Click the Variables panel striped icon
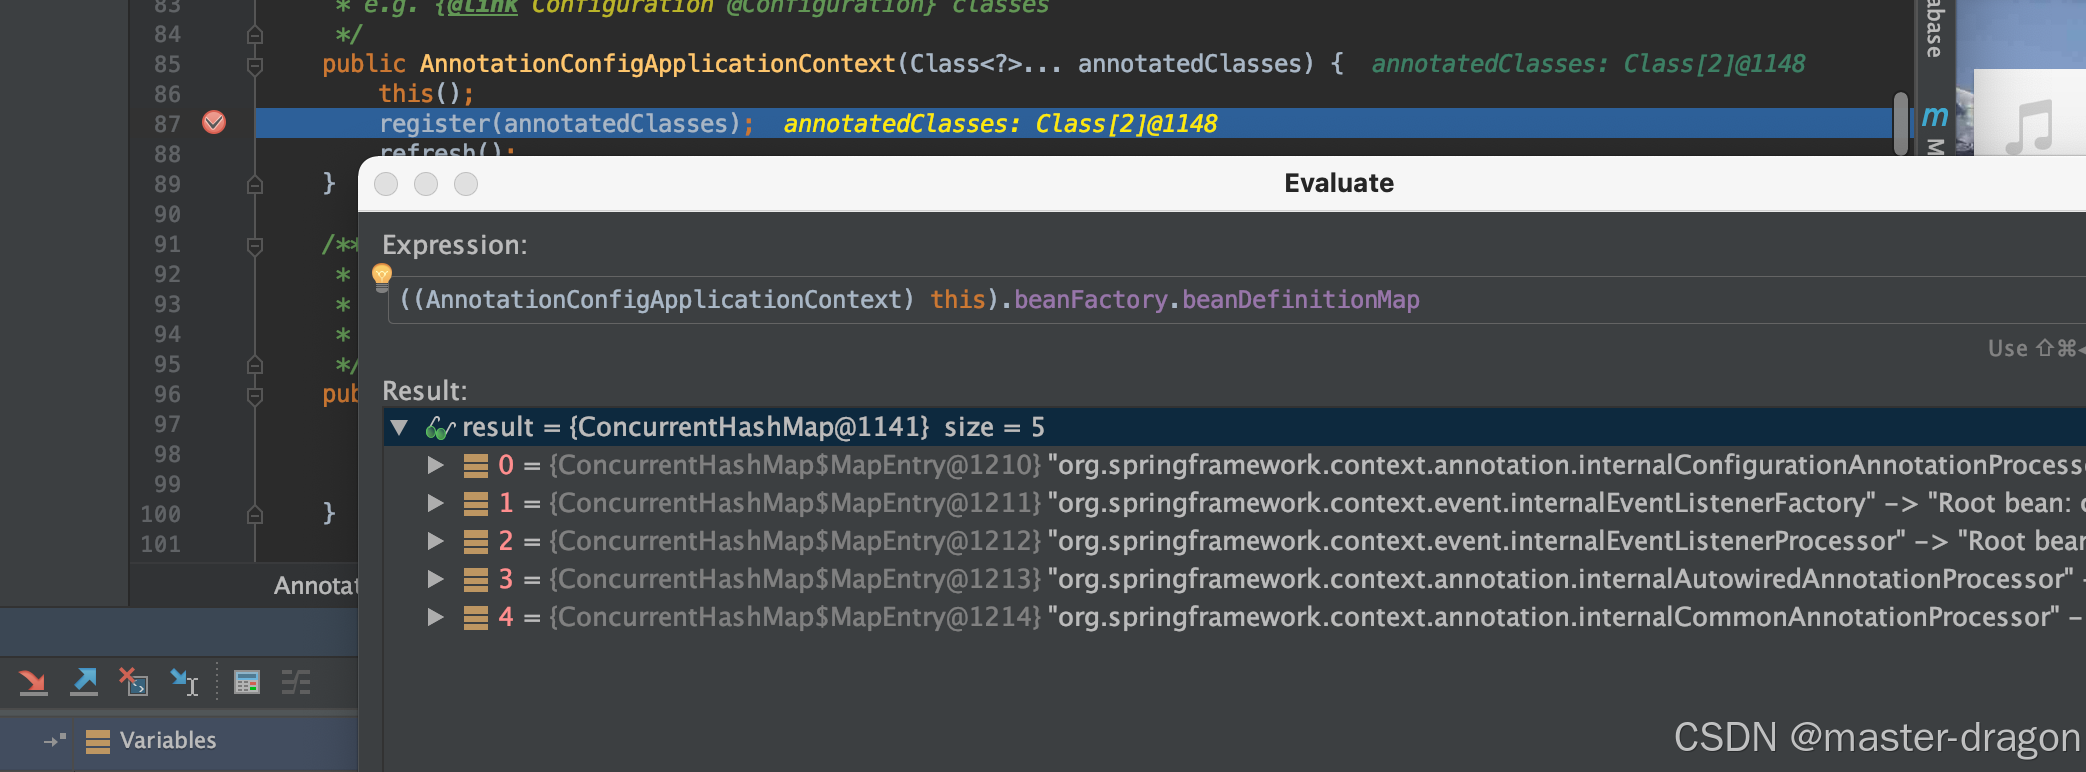 [x=98, y=741]
